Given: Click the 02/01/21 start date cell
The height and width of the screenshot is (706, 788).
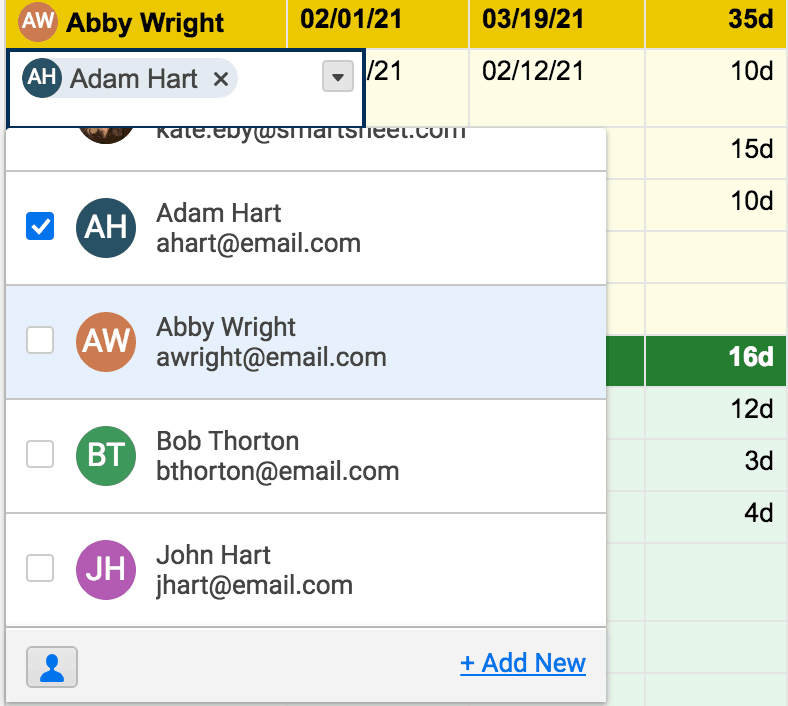Looking at the screenshot, I should [x=378, y=24].
